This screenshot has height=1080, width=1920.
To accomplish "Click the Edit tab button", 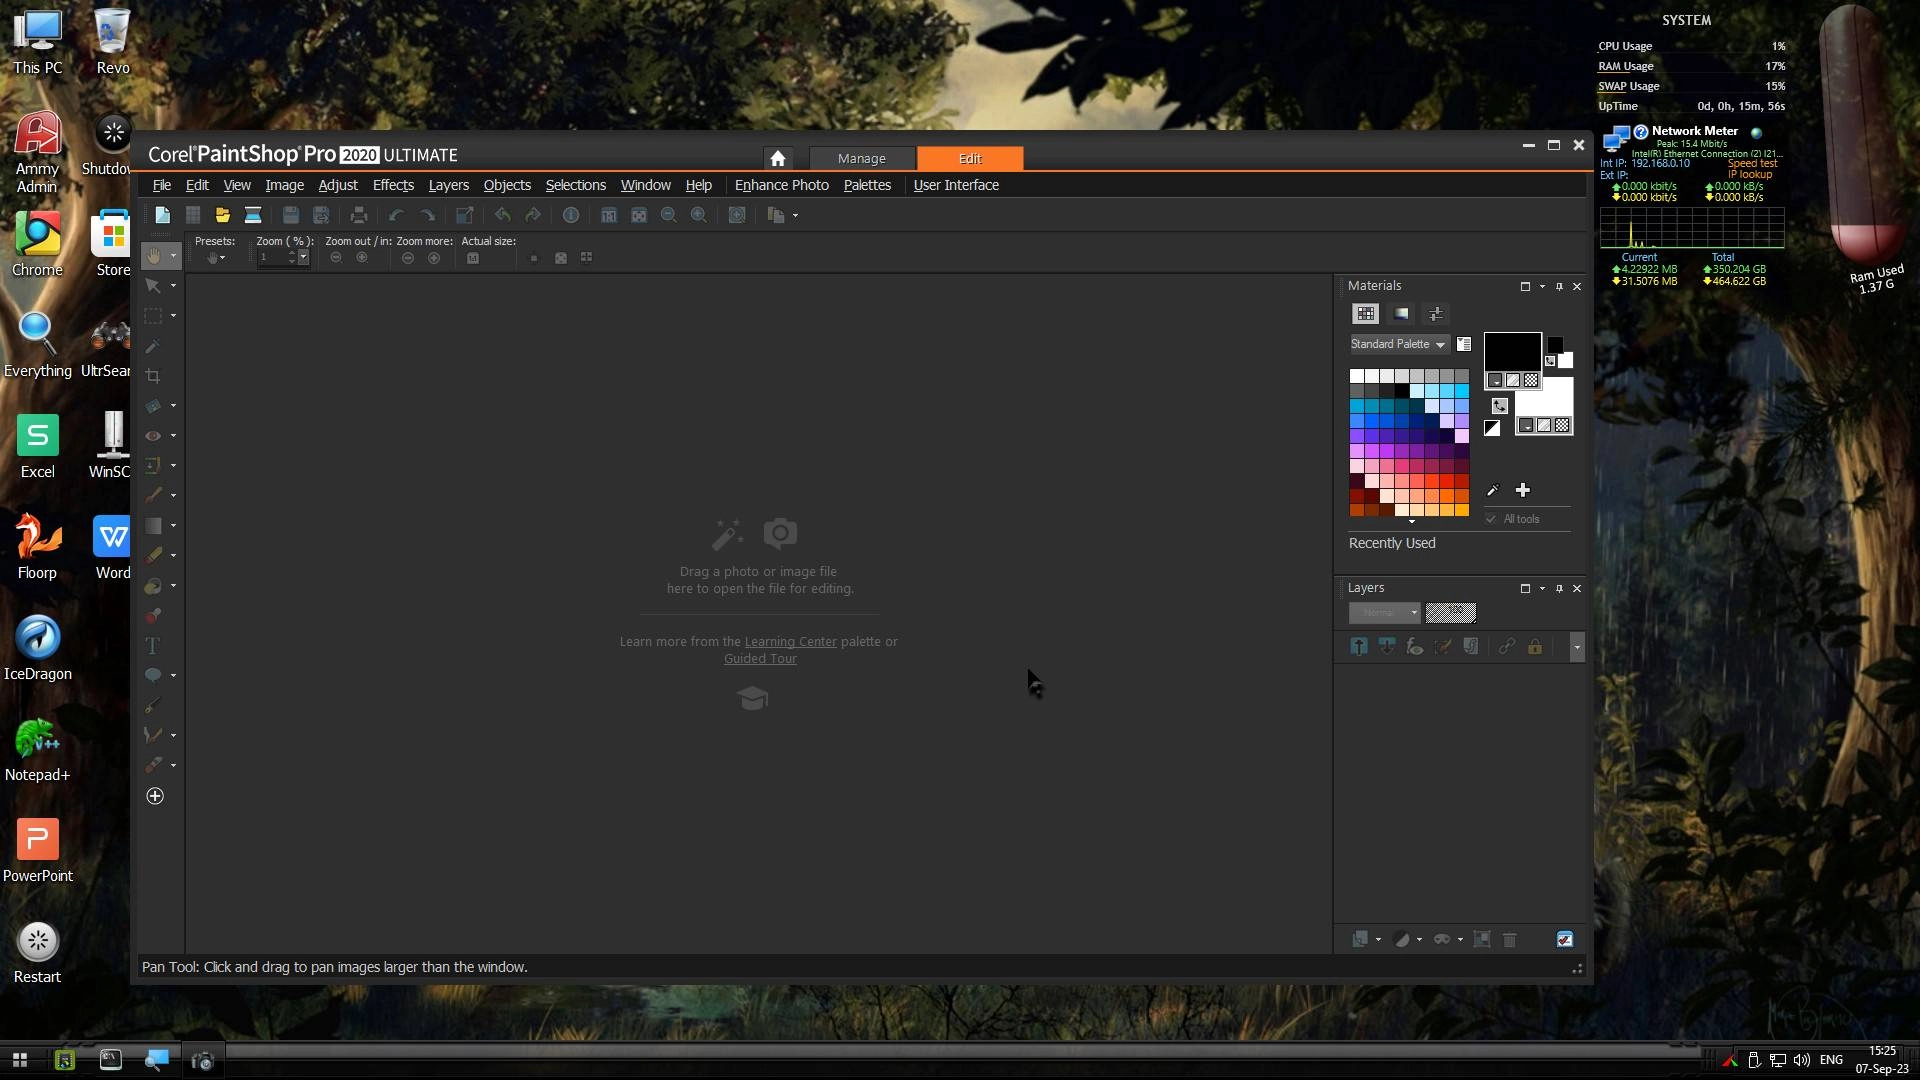I will [970, 158].
